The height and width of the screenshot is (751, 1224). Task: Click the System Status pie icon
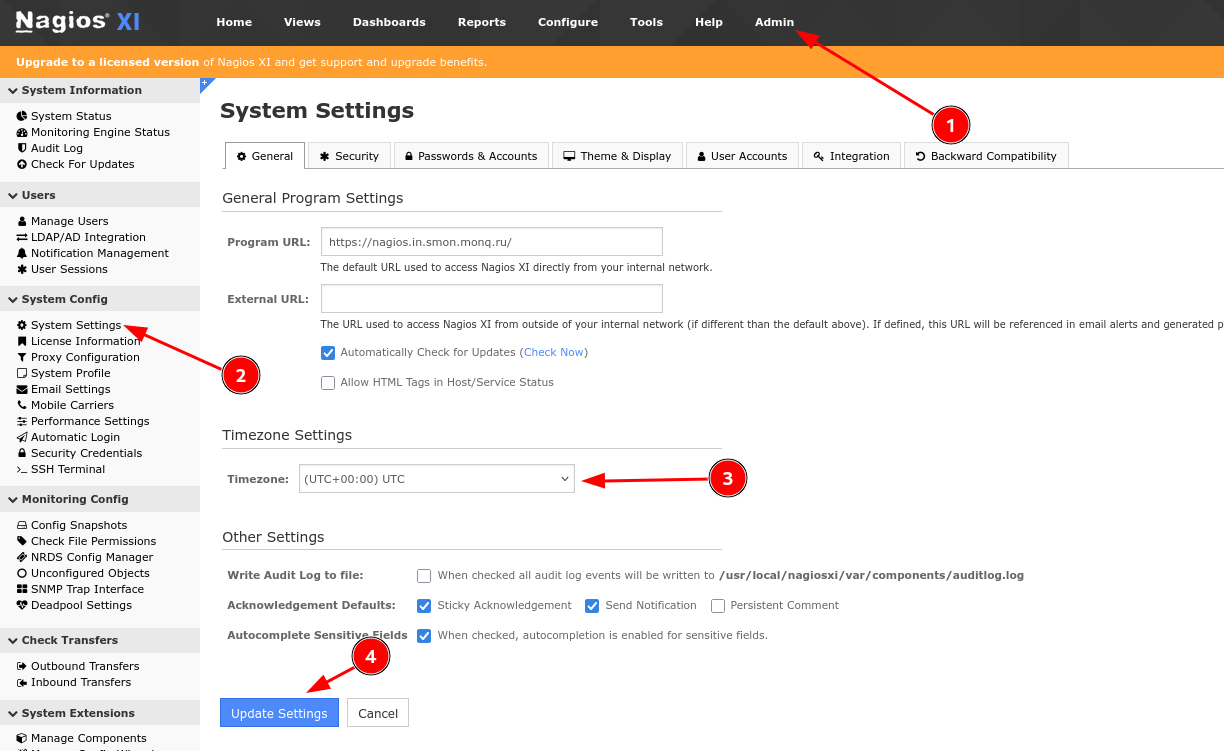click(x=22, y=116)
